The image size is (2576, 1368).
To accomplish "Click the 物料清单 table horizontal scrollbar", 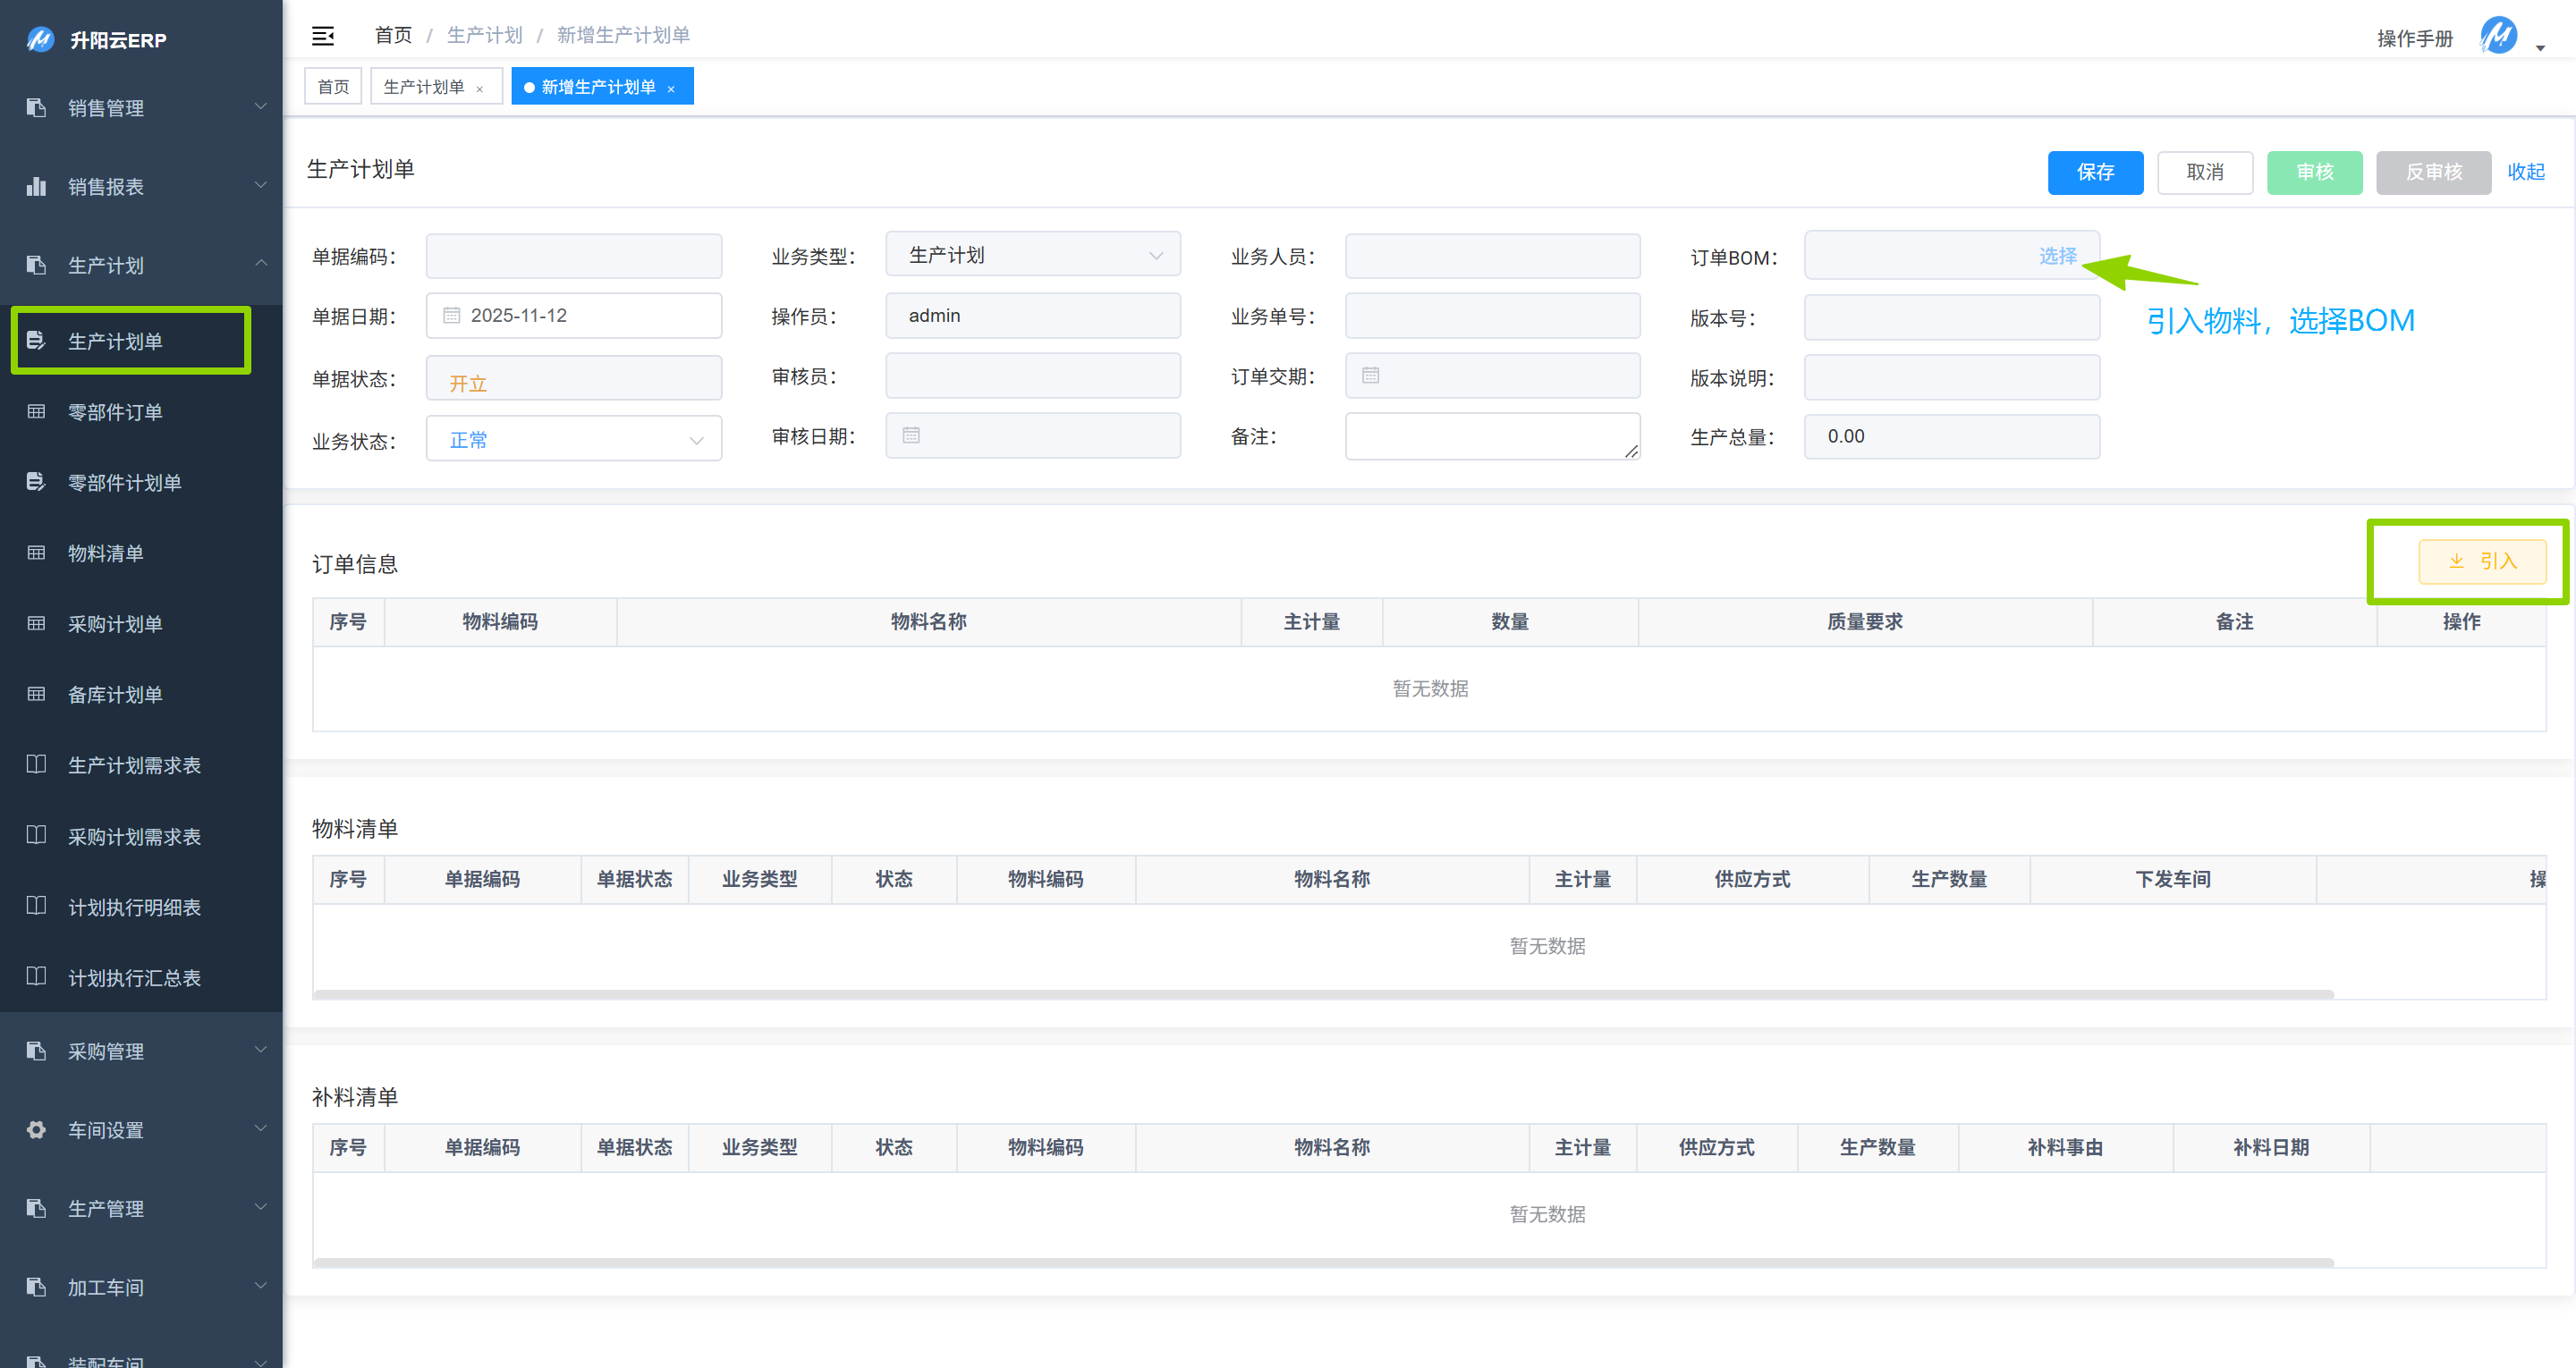I will click(1322, 994).
